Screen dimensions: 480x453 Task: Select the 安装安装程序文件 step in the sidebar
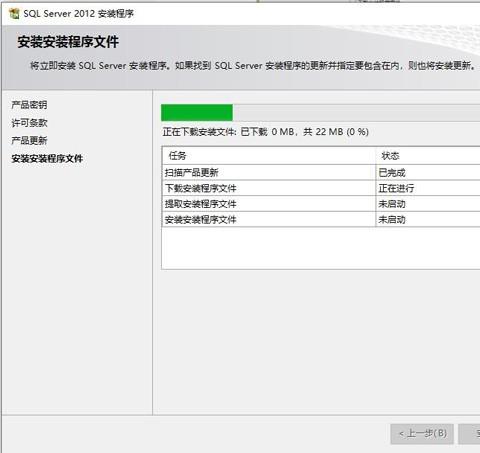pos(47,159)
